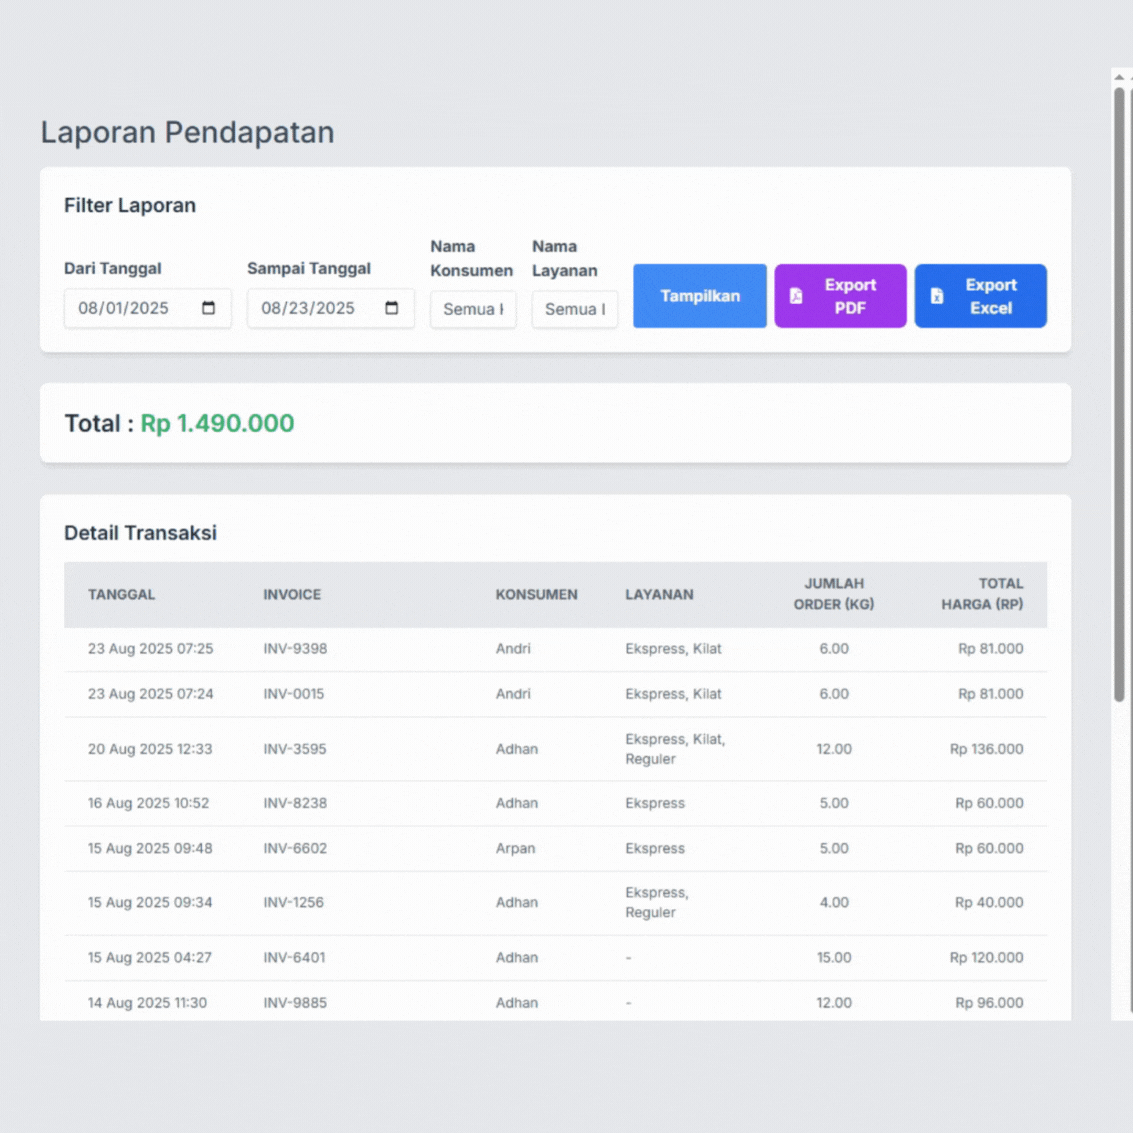Image resolution: width=1133 pixels, height=1133 pixels.
Task: Click the INVOICE column header
Action: click(x=292, y=594)
